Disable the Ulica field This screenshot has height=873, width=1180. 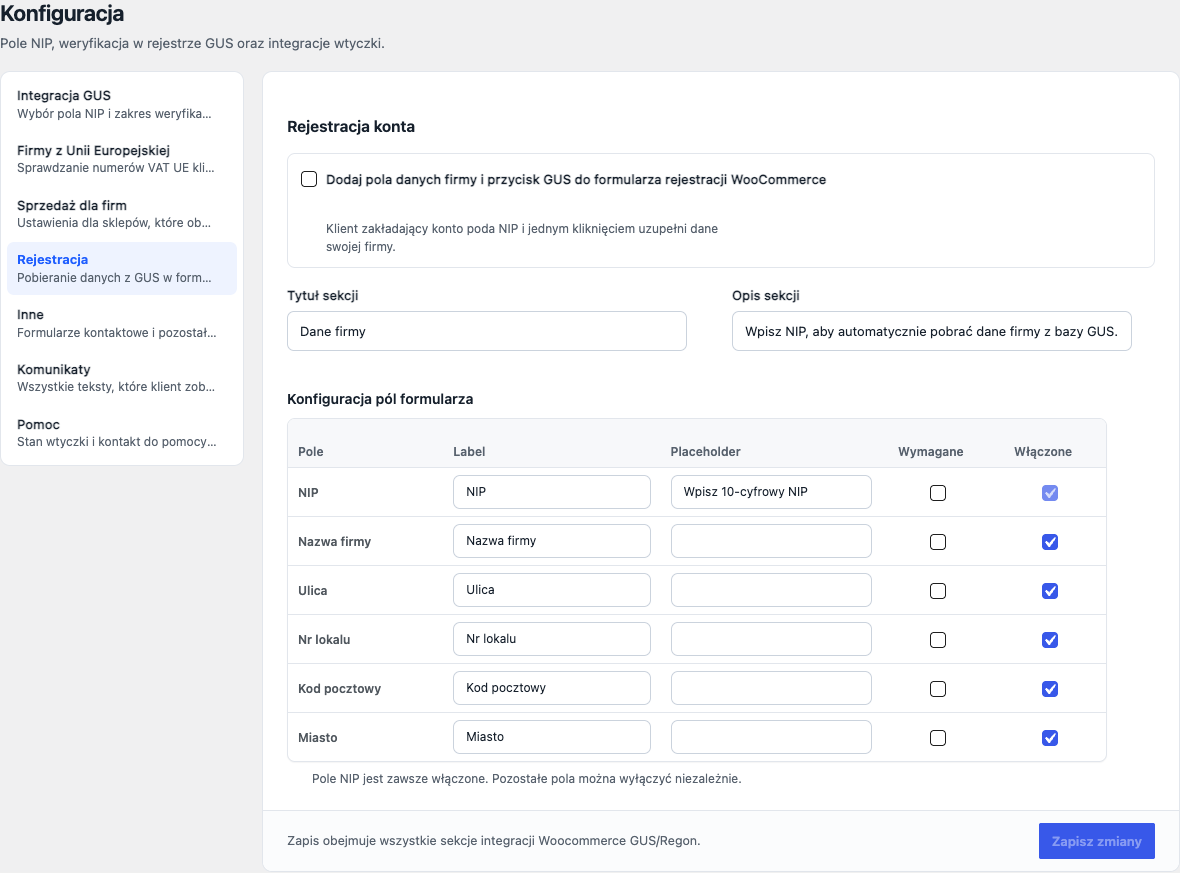pos(1050,591)
